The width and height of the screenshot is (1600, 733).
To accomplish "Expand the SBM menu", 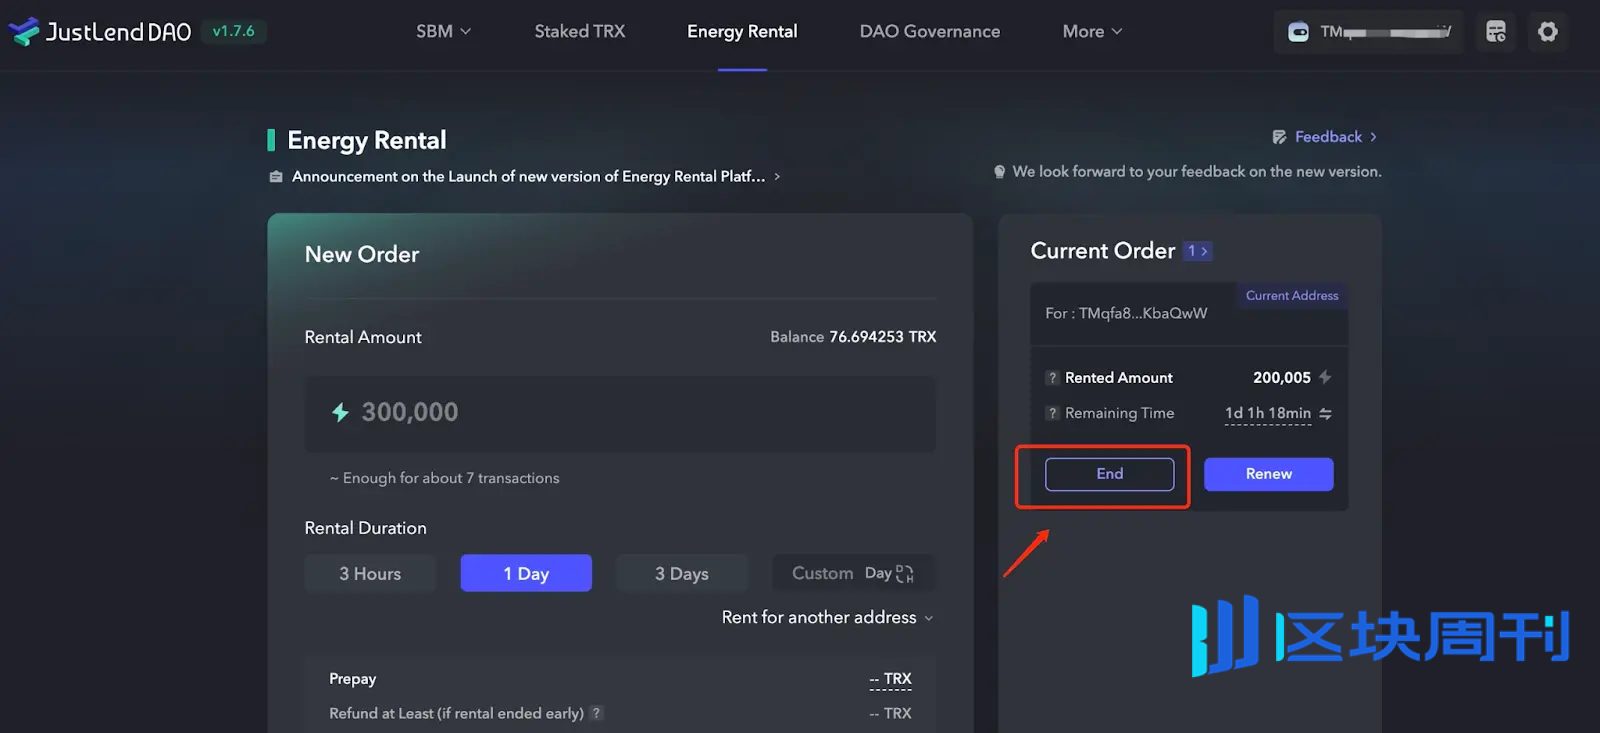I will (443, 31).
